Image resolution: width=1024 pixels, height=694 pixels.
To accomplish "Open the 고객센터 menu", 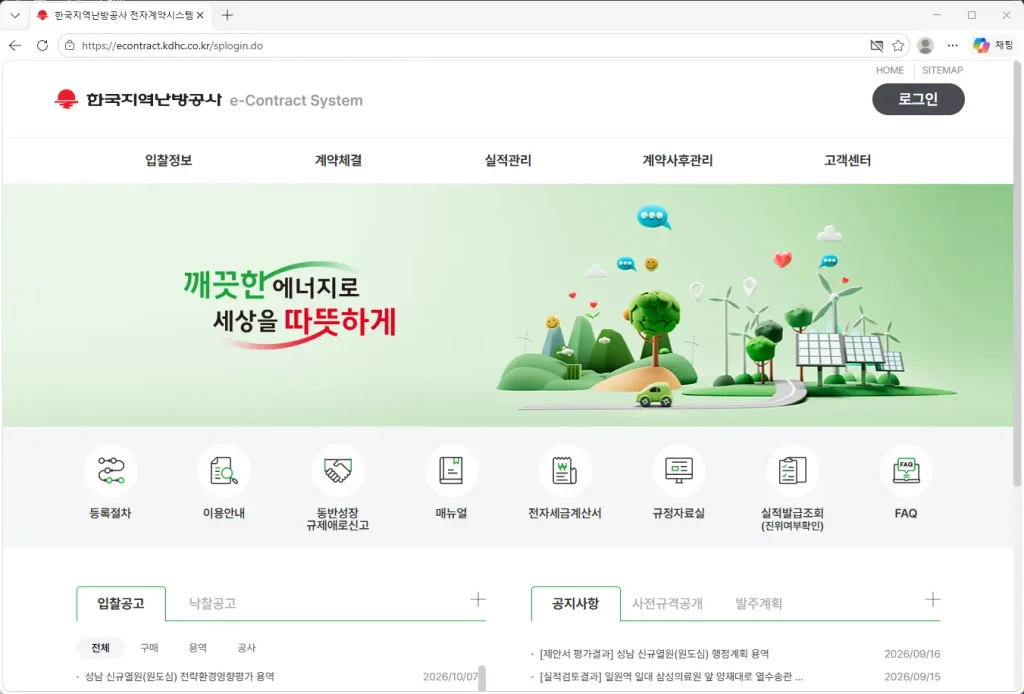I will point(848,161).
